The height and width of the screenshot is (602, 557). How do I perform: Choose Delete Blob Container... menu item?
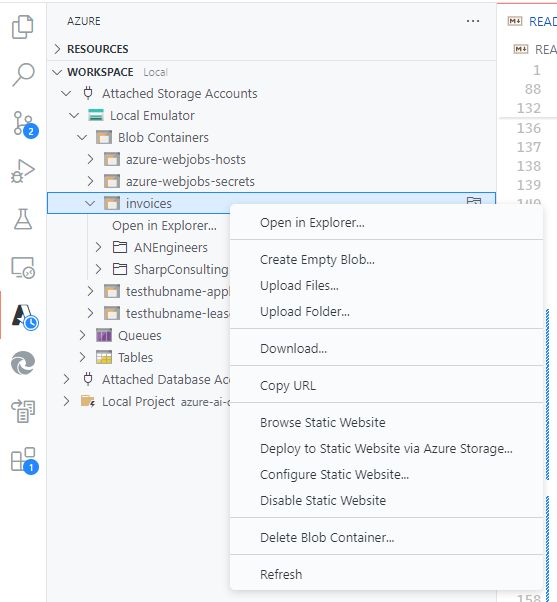[x=386, y=538]
